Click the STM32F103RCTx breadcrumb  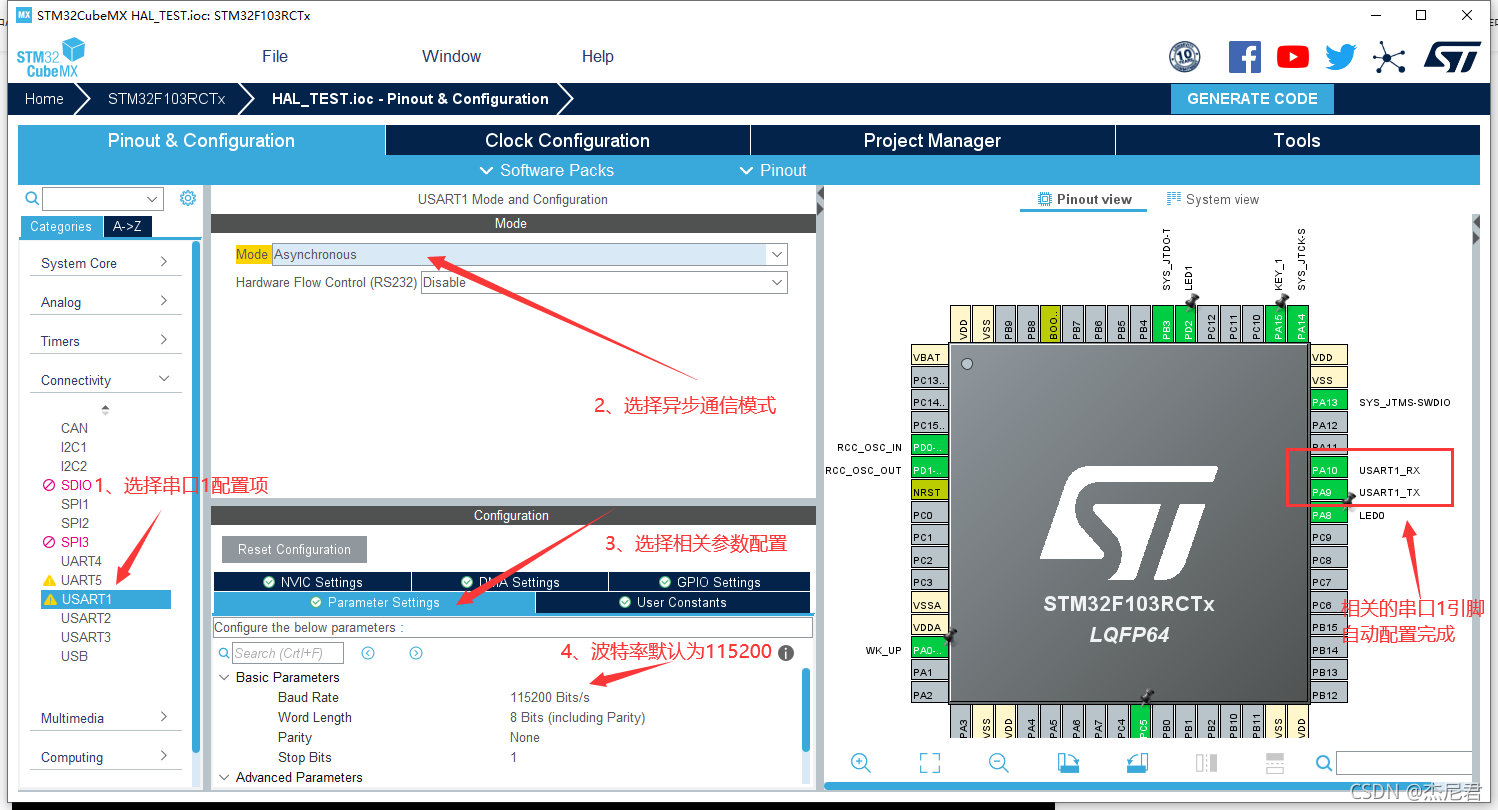(x=167, y=99)
